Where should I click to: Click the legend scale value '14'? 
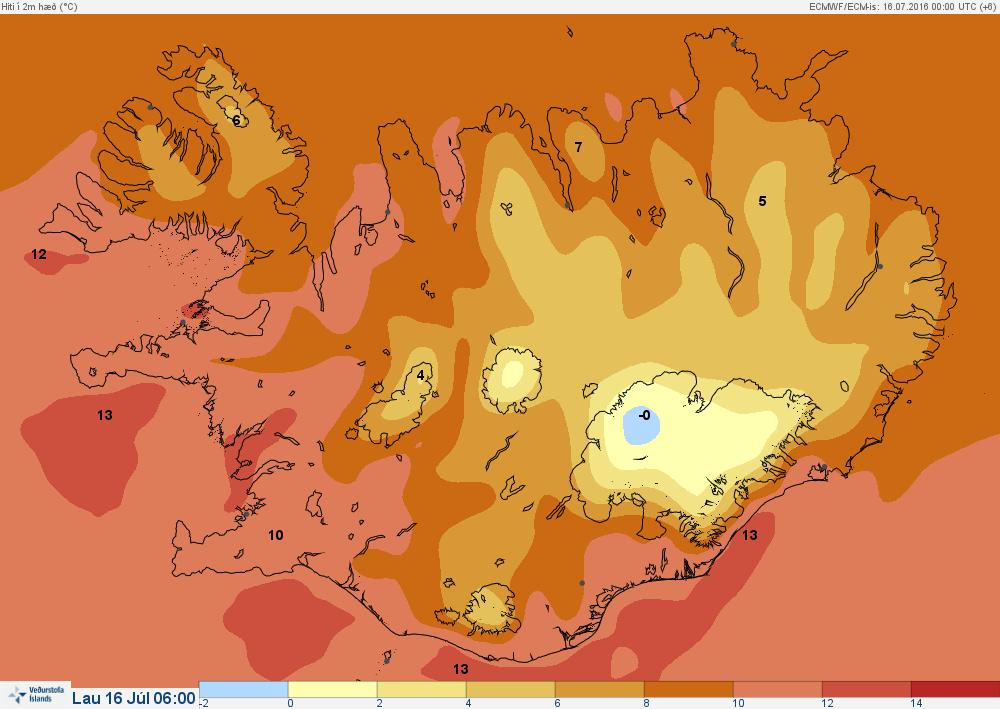(x=916, y=703)
